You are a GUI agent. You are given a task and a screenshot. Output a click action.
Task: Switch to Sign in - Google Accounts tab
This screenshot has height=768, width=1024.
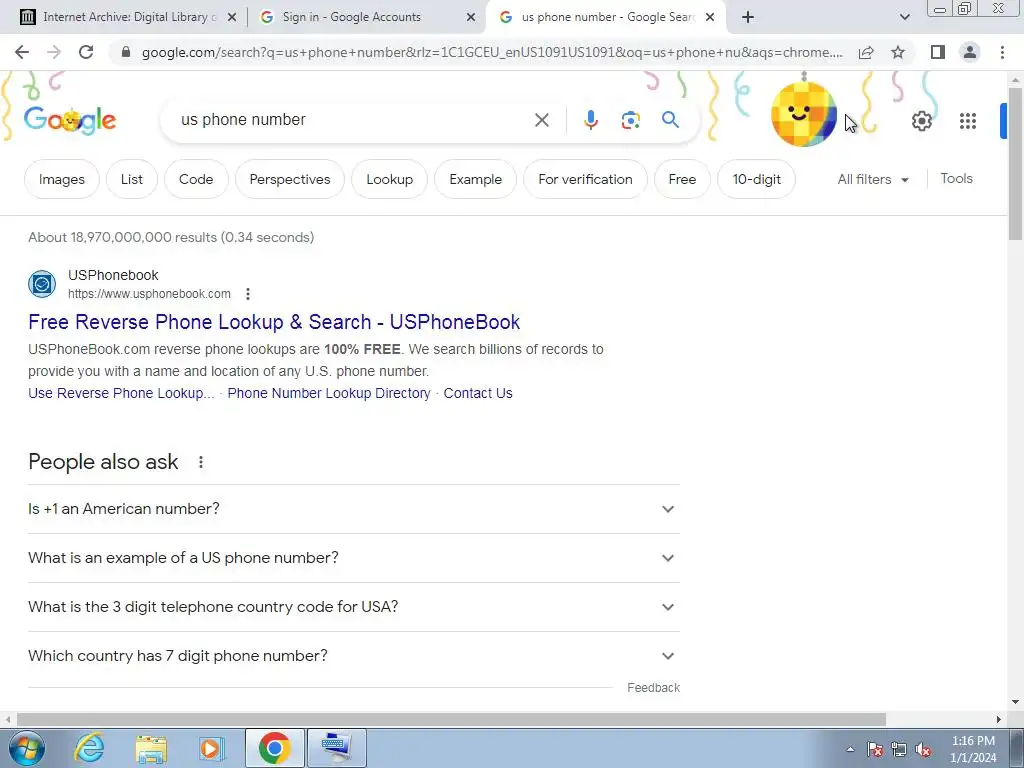click(366, 17)
